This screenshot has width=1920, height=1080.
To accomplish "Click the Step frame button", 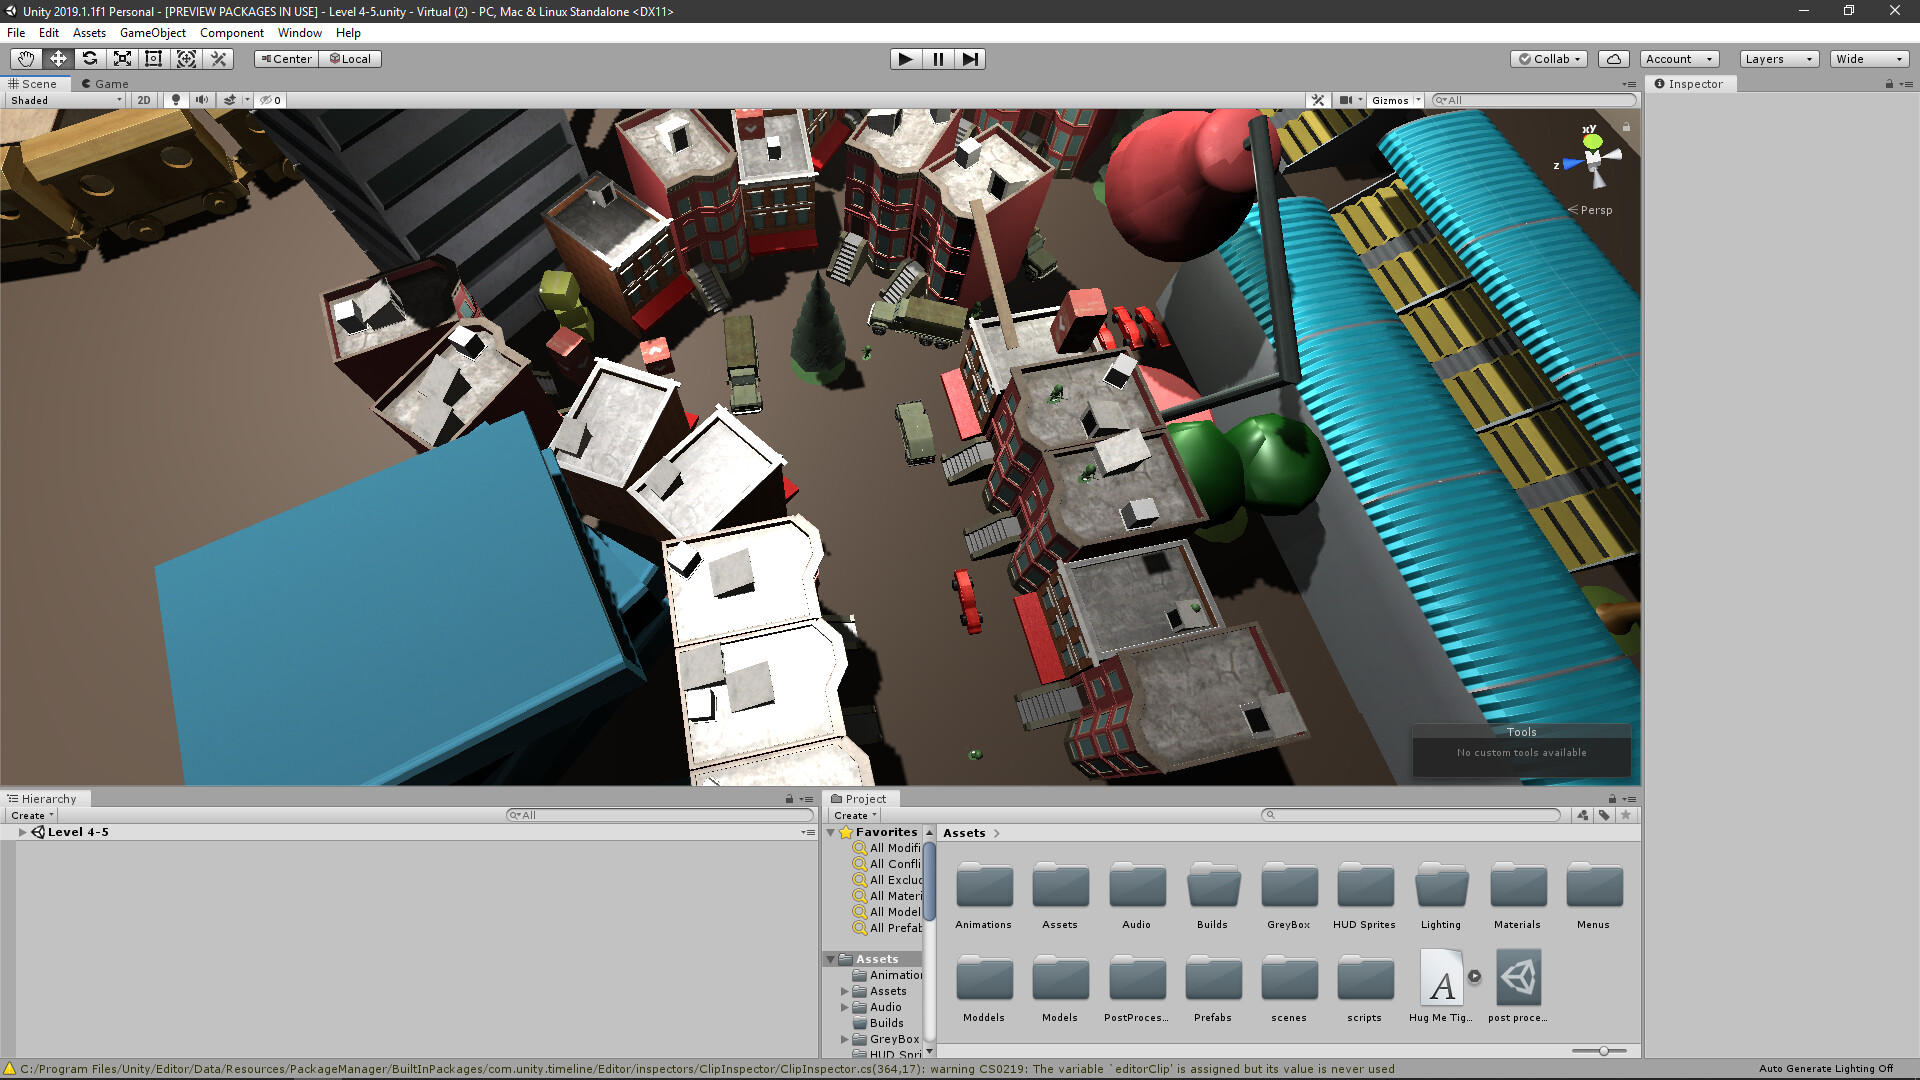I will (x=969, y=59).
